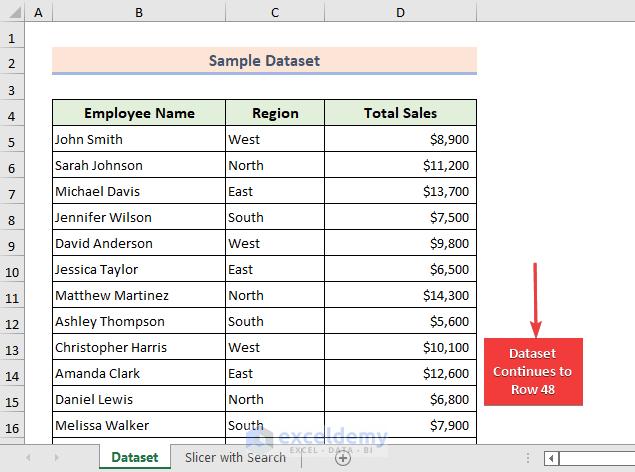Click the $10,100 sales cell
This screenshot has width=635, height=472.
coord(401,347)
